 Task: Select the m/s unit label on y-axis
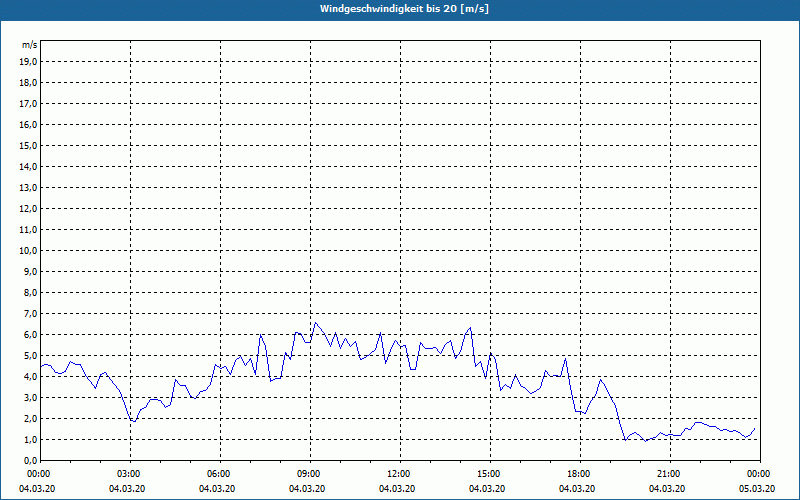click(x=29, y=45)
